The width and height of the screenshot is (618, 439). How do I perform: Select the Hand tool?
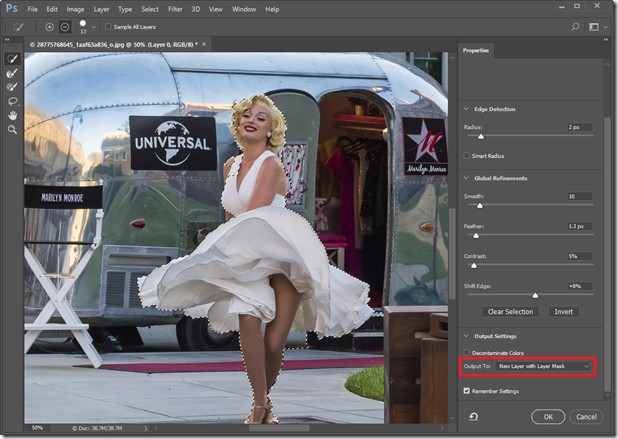(13, 115)
